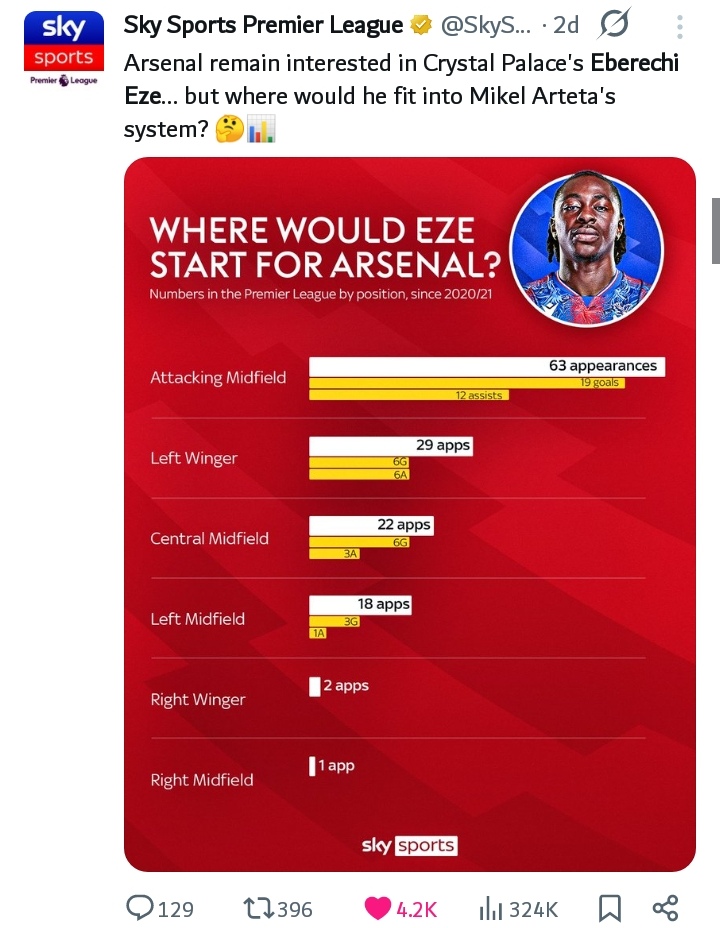
Task: Open Sky Sports Premier League account name
Action: 263,26
